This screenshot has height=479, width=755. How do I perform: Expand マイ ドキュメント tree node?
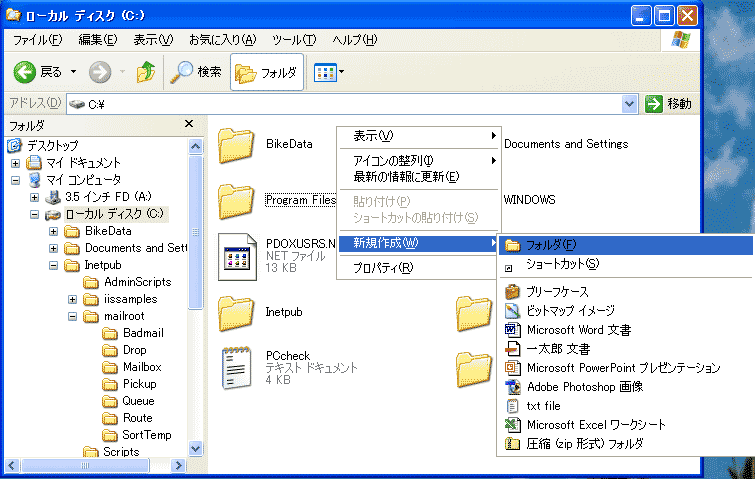click(x=15, y=163)
